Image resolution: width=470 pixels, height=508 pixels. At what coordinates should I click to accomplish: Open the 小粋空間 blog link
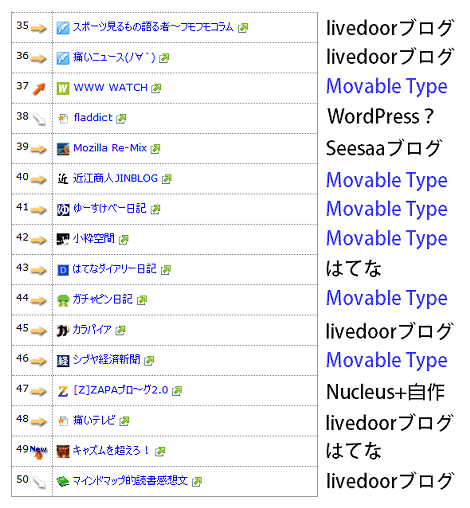coord(94,239)
